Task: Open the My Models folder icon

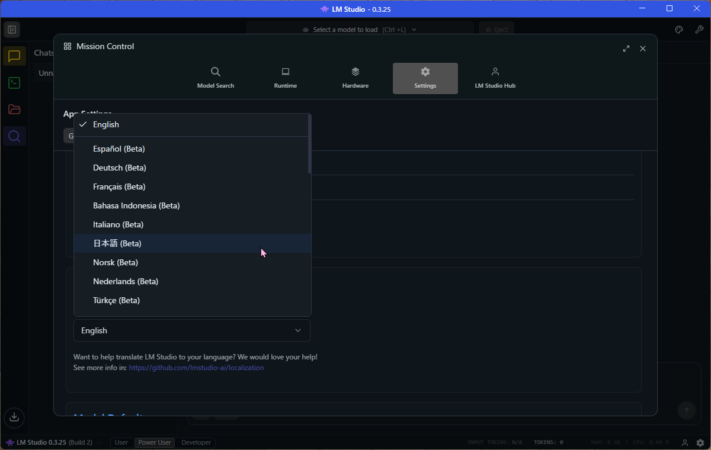Action: point(14,109)
